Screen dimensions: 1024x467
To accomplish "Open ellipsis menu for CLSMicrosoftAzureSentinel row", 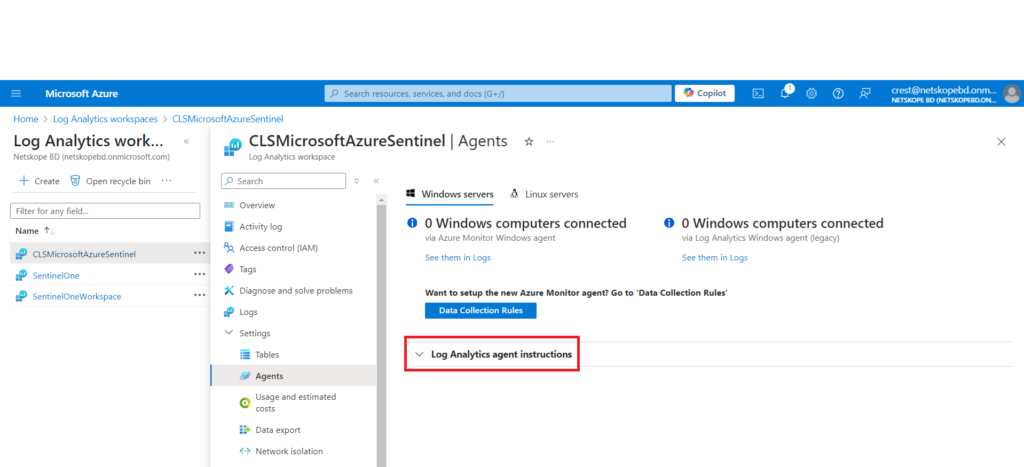I will click(199, 253).
